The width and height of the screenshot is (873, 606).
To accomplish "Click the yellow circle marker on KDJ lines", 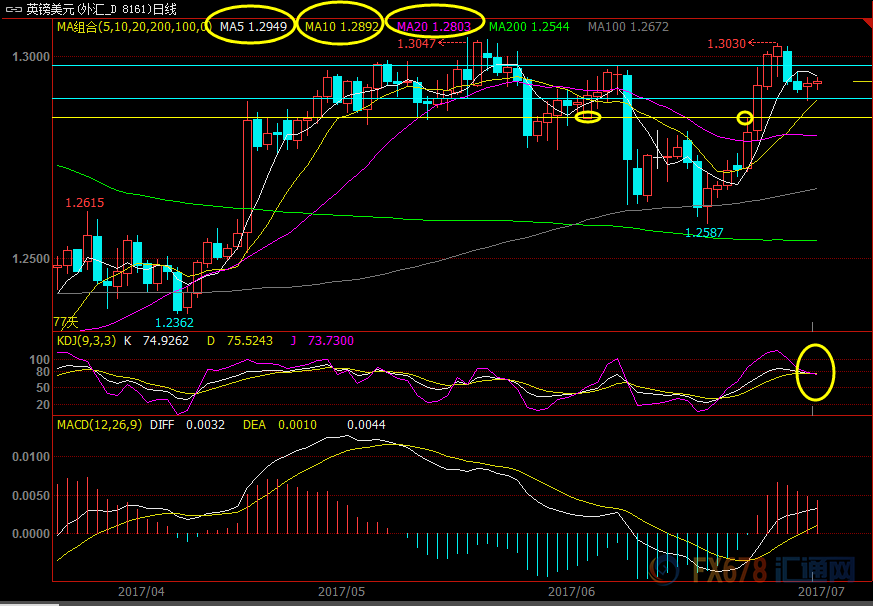I will [x=817, y=371].
